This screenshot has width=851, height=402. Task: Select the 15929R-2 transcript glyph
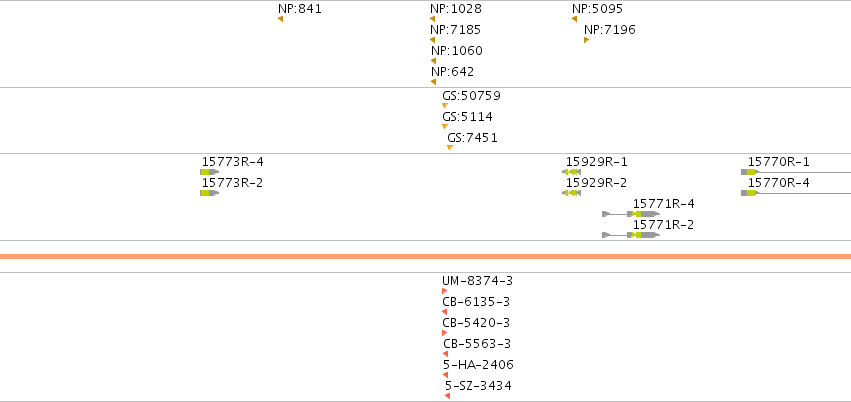click(x=571, y=193)
